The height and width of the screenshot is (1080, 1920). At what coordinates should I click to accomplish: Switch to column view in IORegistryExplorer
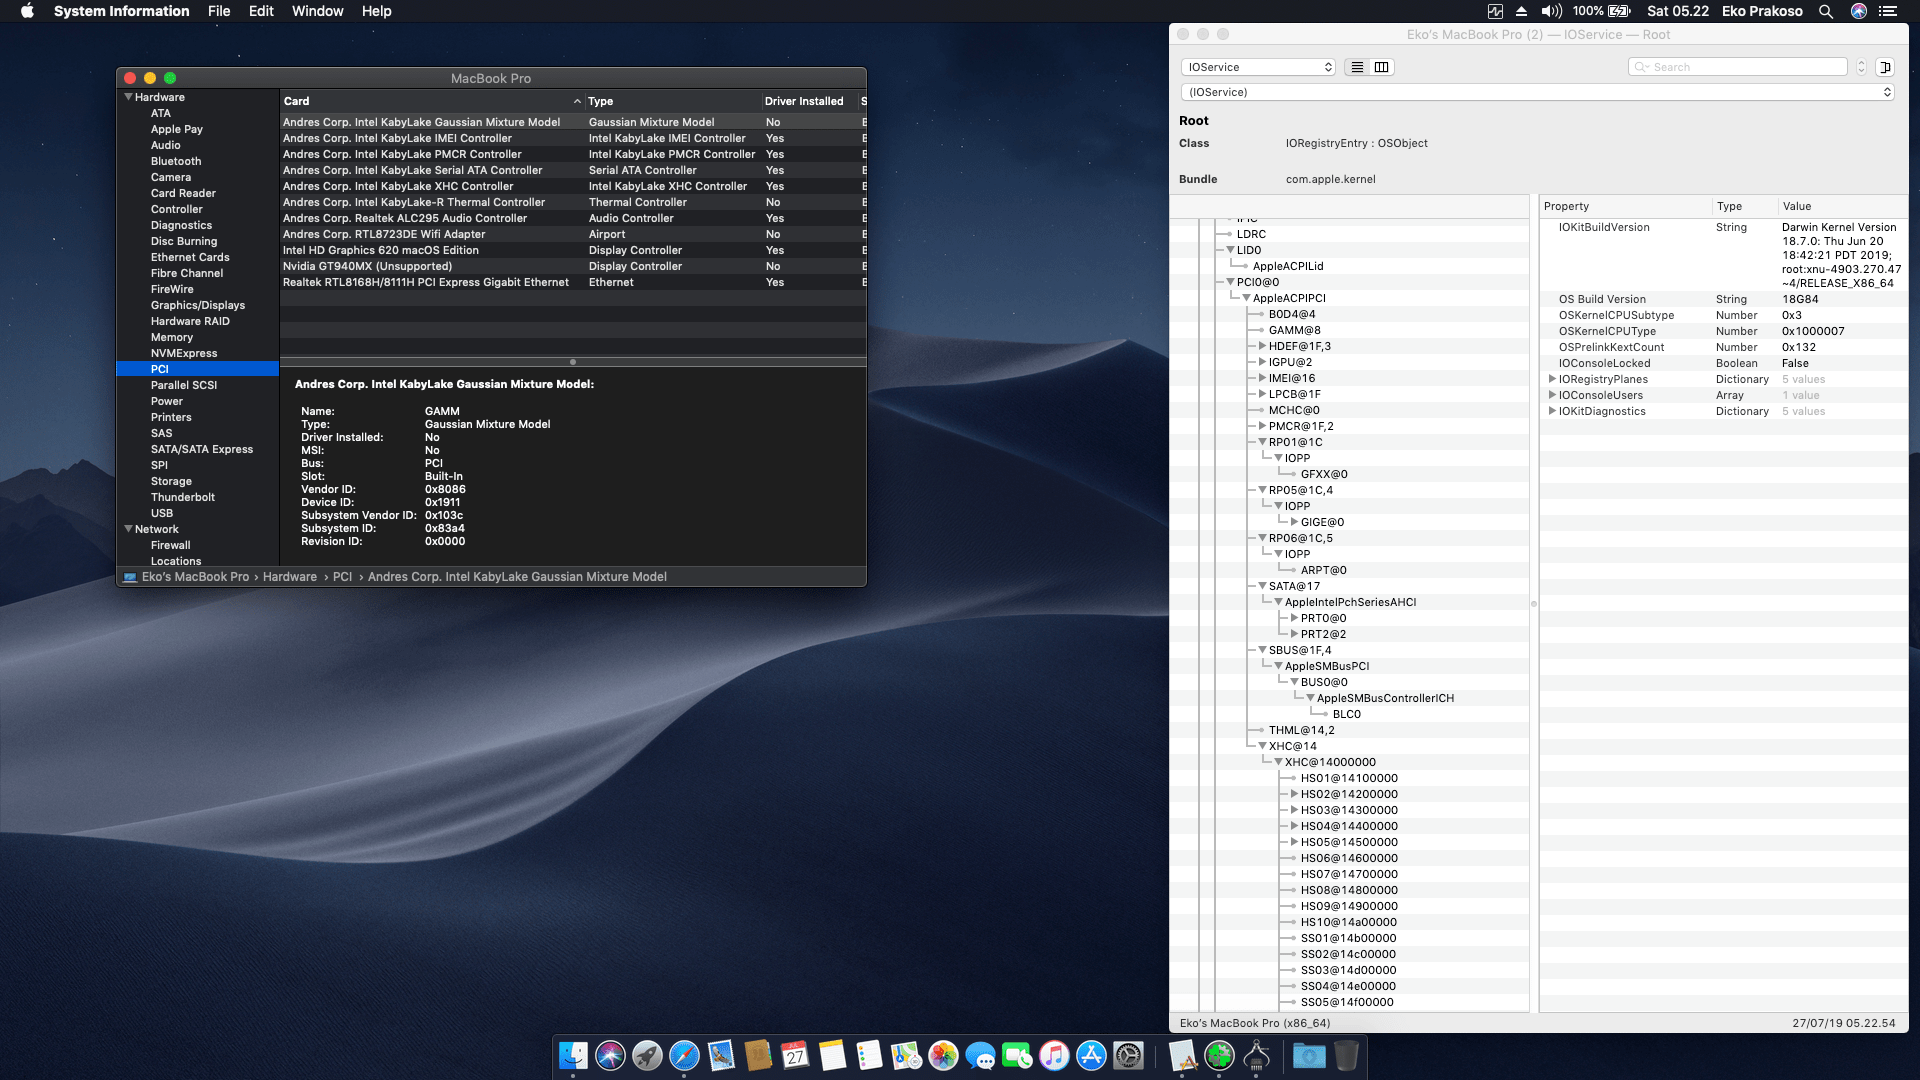(x=1381, y=67)
